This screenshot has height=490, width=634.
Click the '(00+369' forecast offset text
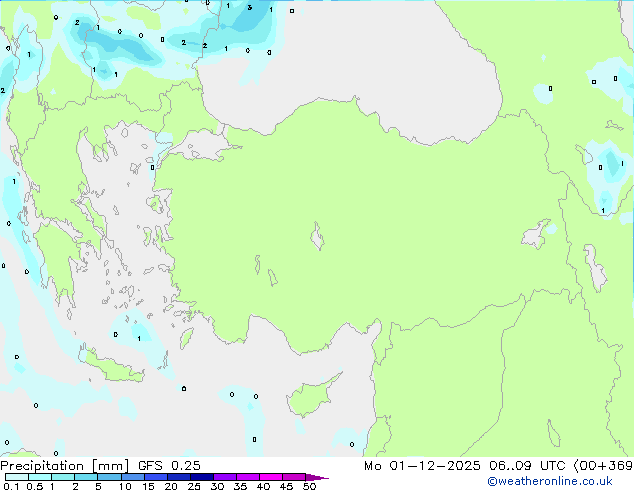[603, 466]
